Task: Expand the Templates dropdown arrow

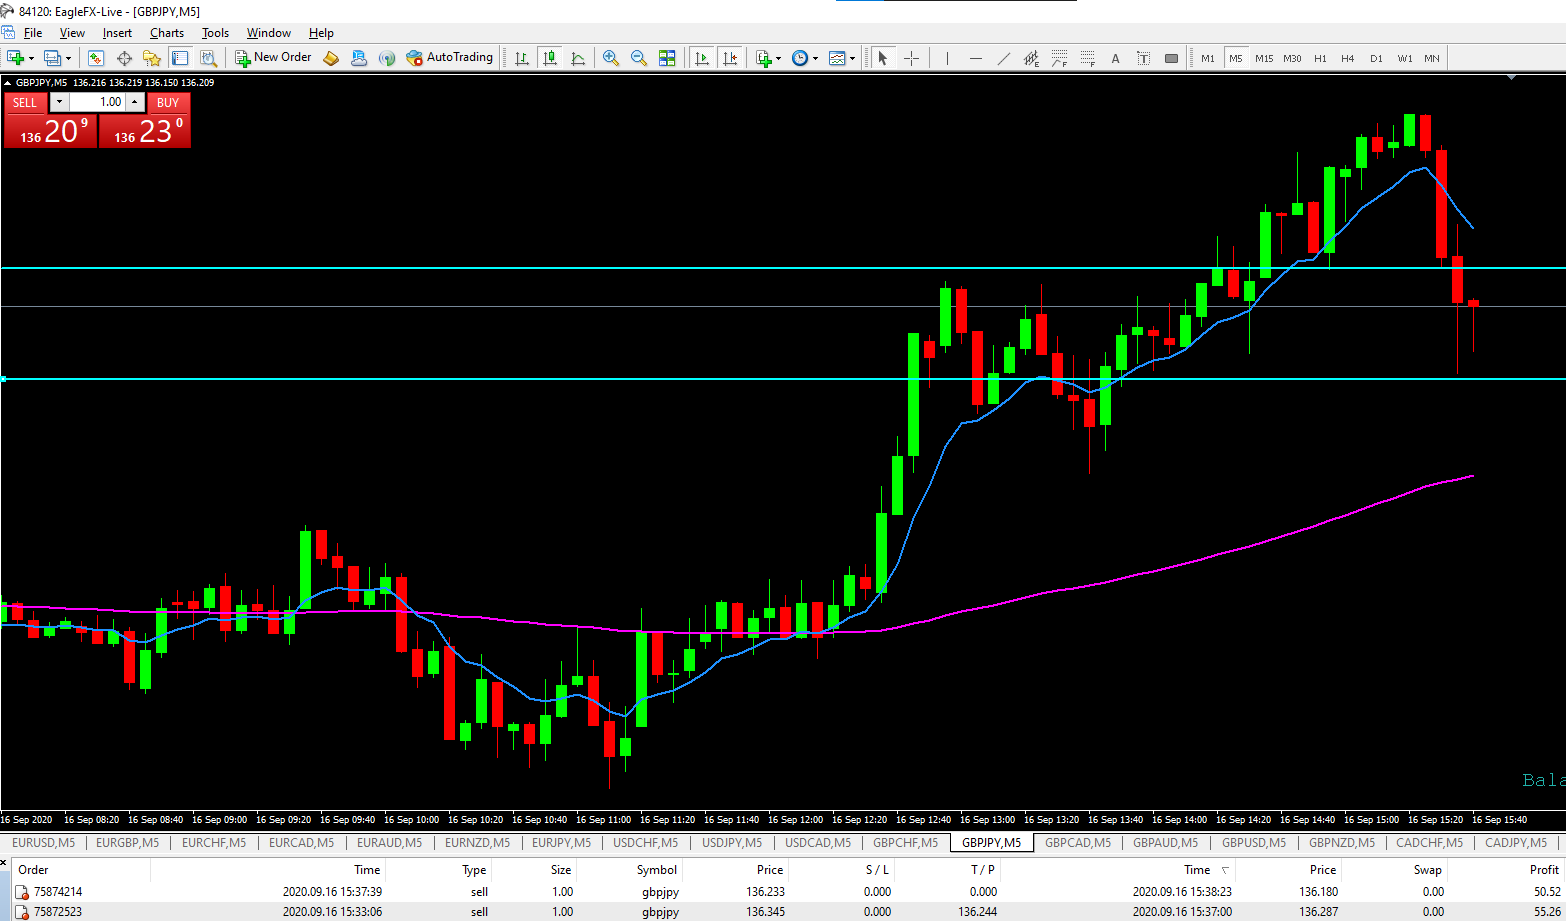Action: tap(853, 58)
